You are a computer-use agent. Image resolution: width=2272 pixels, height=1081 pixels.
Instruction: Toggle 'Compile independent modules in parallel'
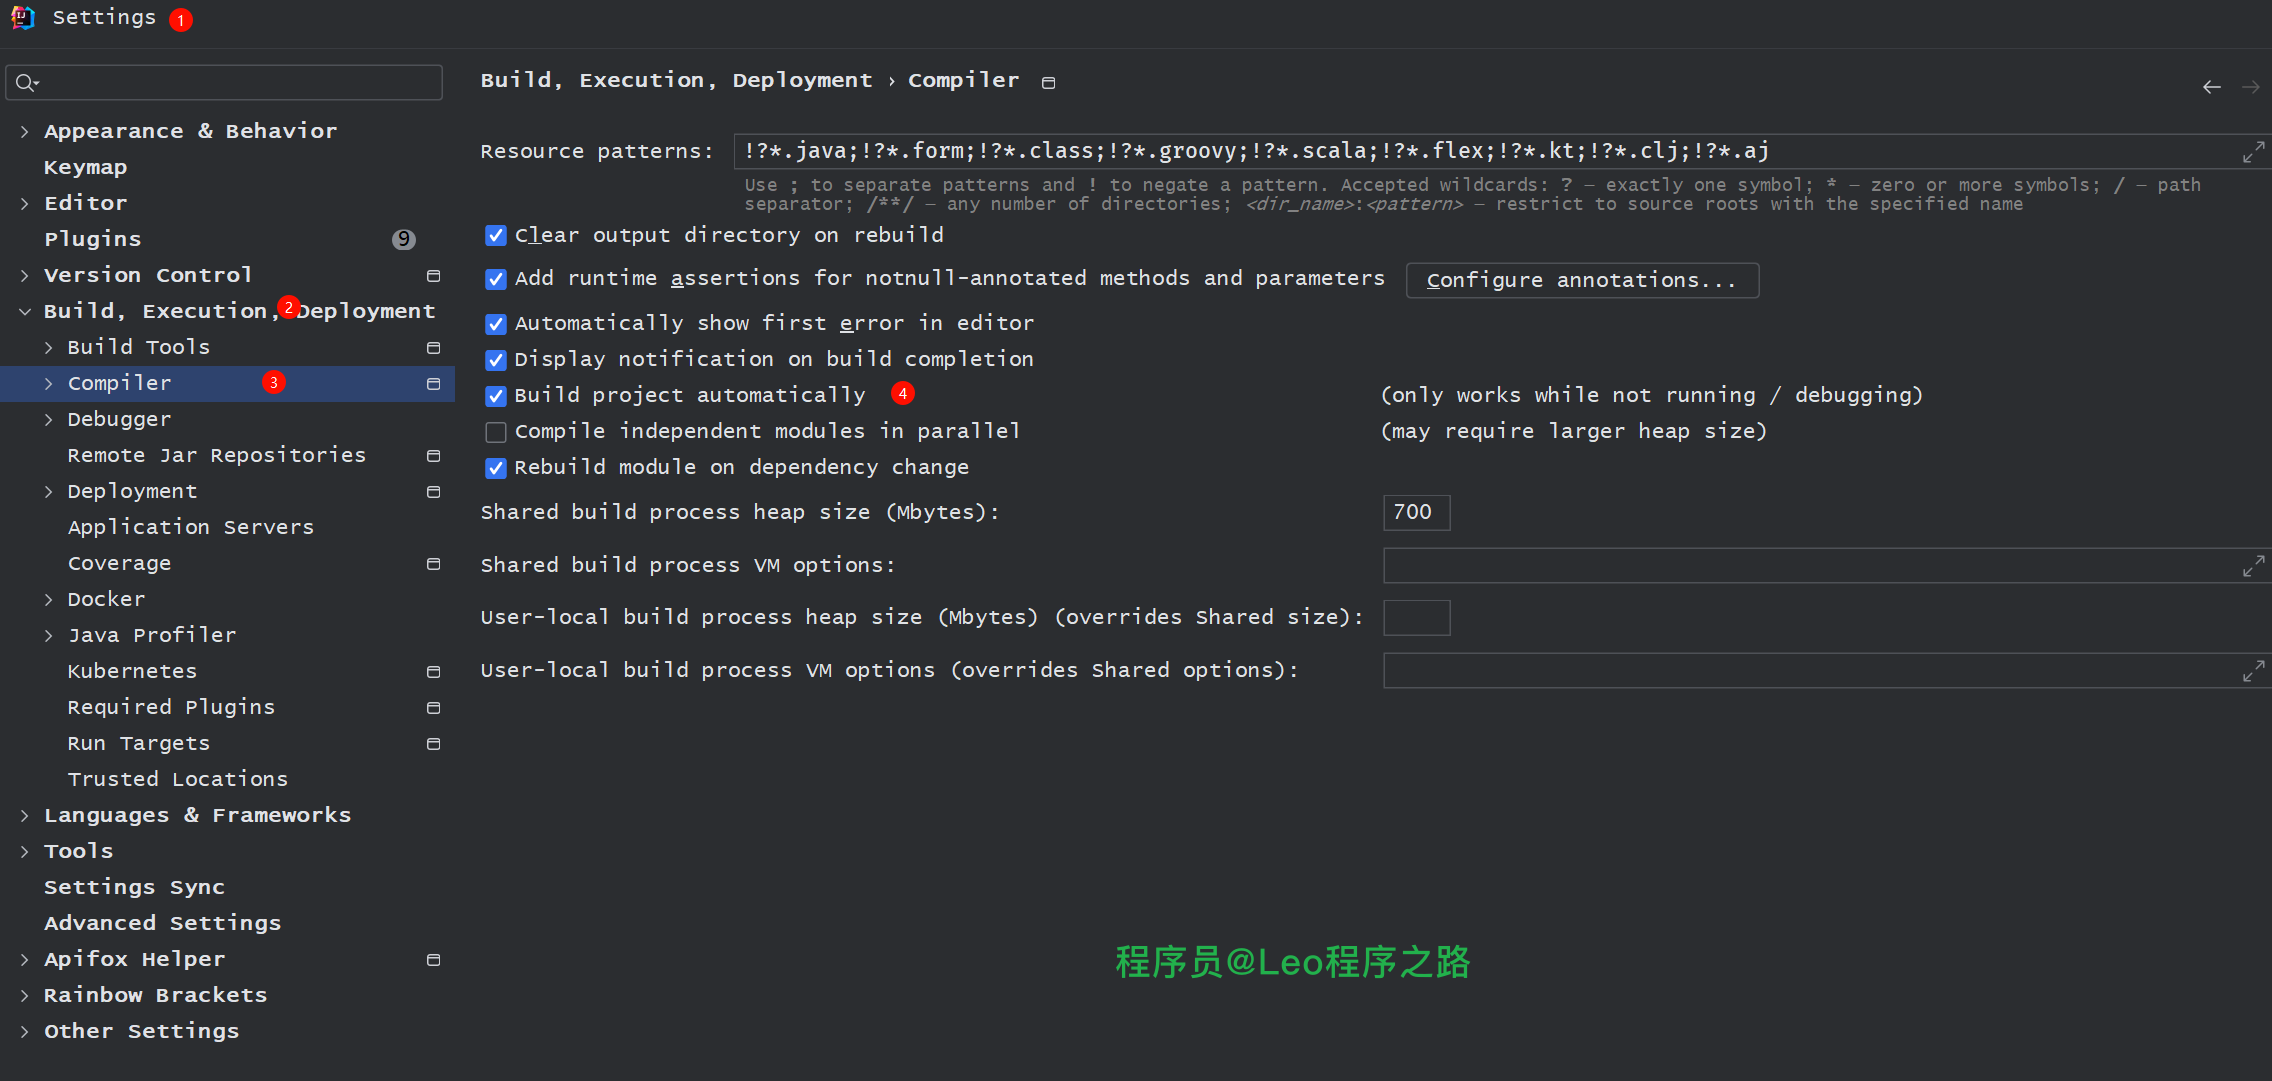[x=497, y=430]
